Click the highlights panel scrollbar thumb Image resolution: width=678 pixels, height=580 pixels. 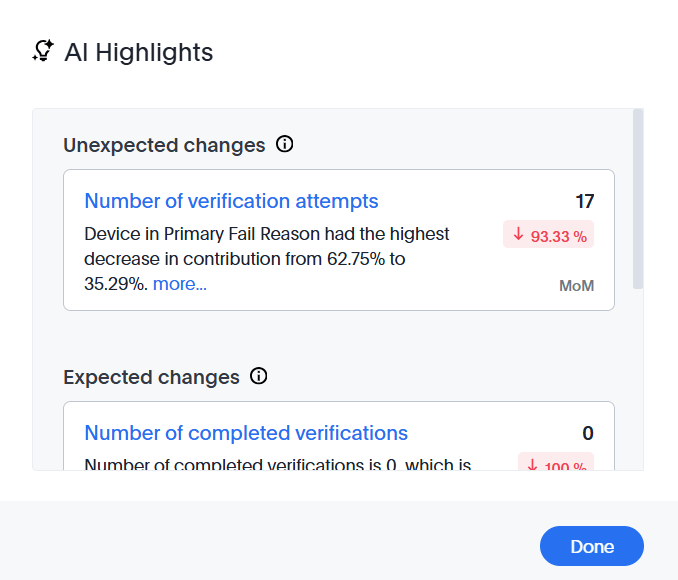(x=638, y=200)
